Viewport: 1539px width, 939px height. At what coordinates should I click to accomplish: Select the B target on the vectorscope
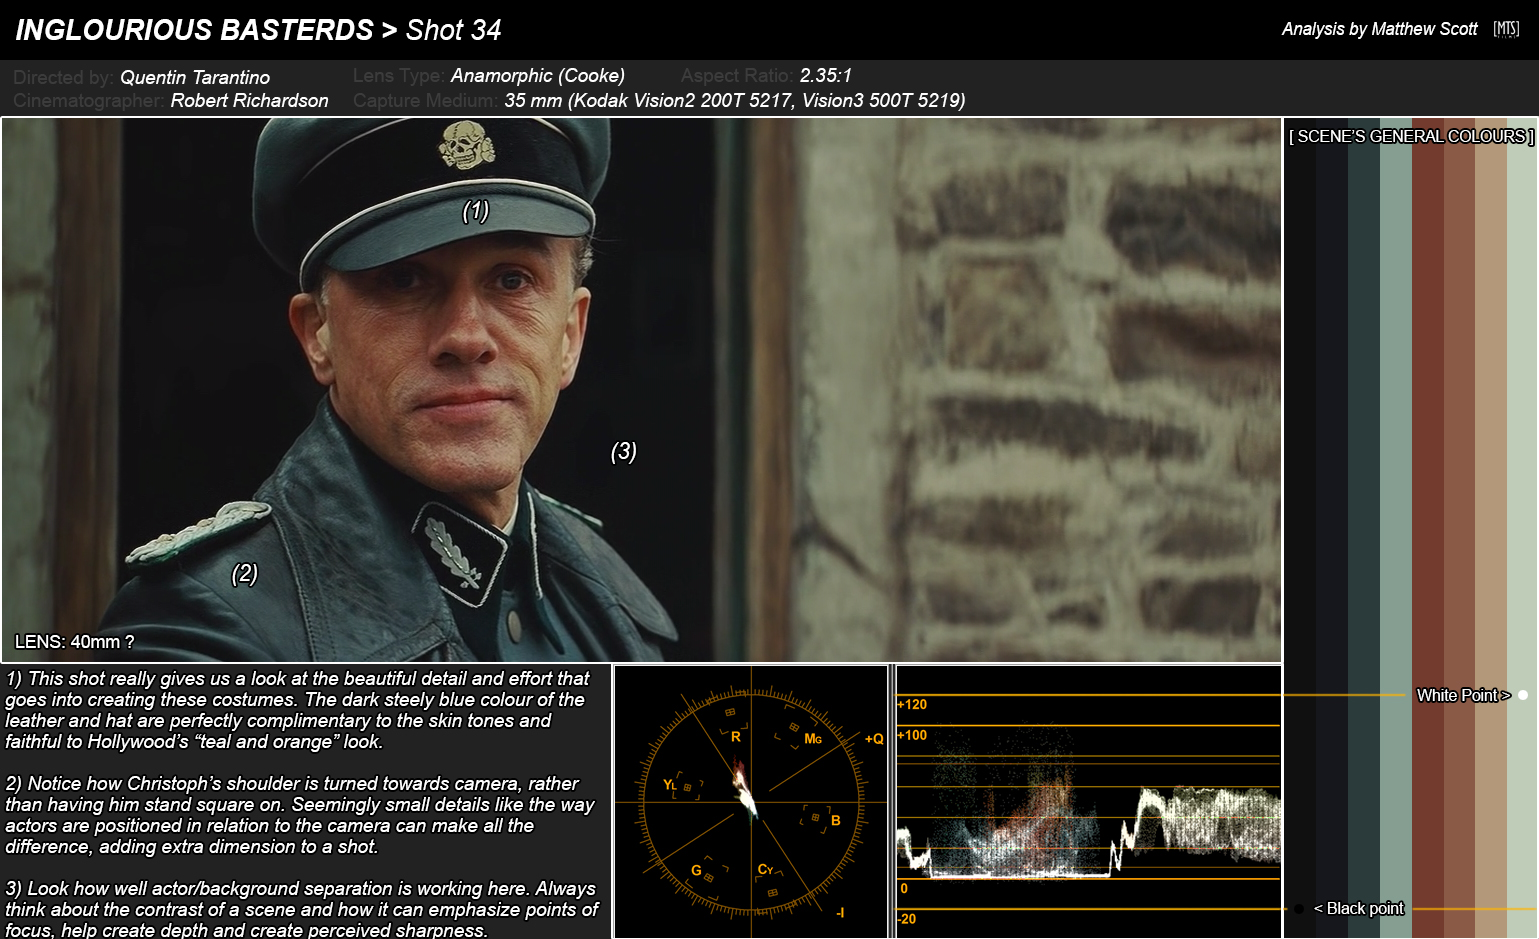[836, 821]
